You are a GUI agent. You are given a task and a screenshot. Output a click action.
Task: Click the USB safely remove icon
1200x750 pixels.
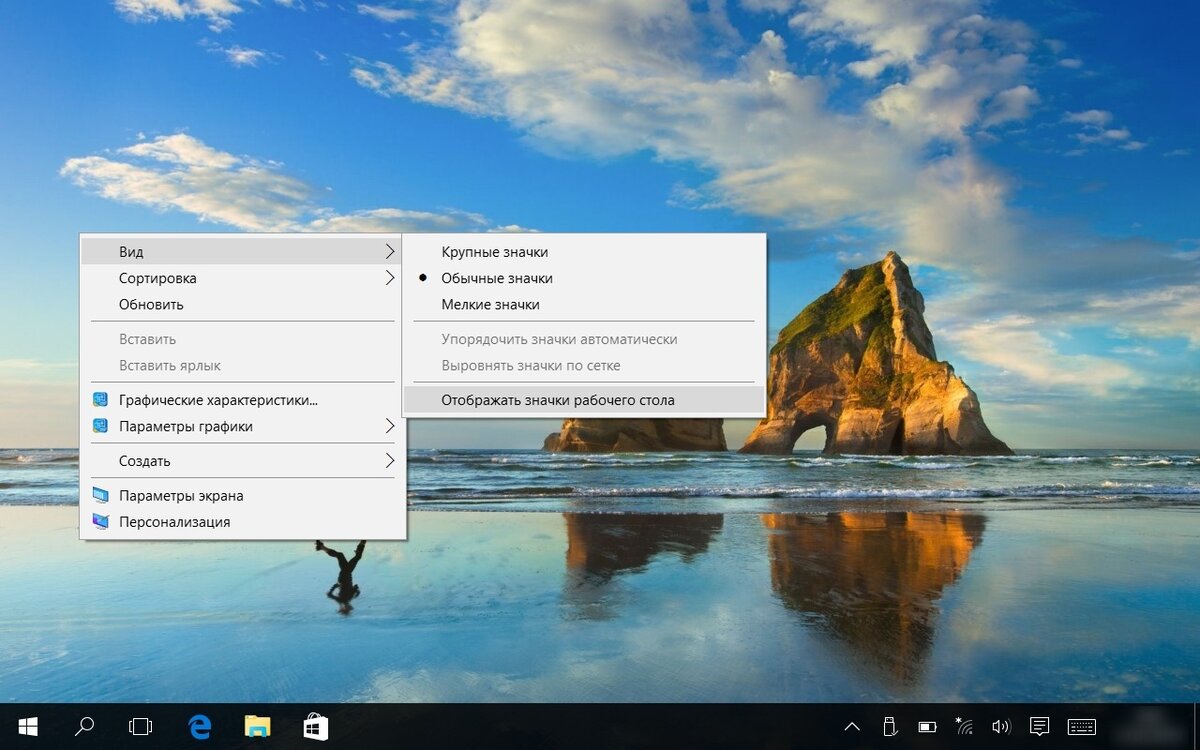889,726
